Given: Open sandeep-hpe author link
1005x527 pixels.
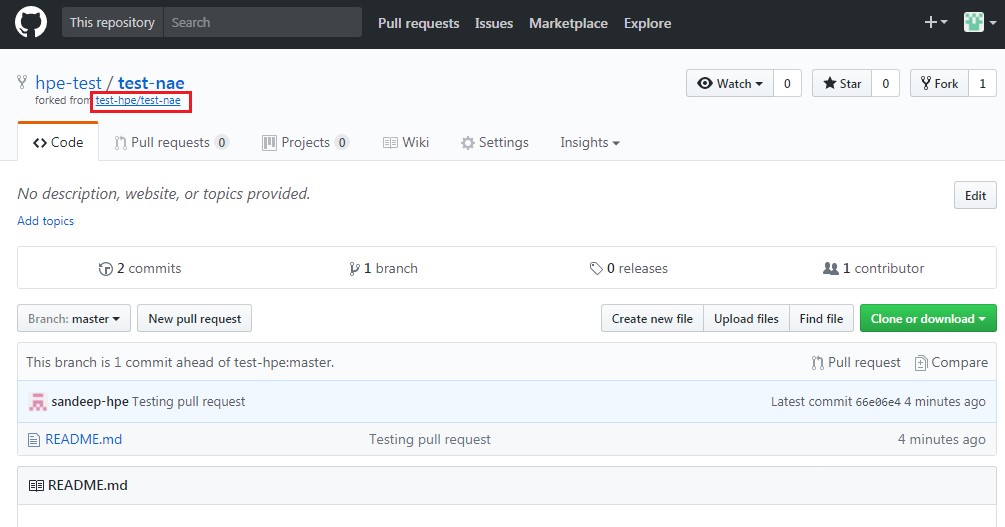Looking at the screenshot, I should click(x=90, y=401).
